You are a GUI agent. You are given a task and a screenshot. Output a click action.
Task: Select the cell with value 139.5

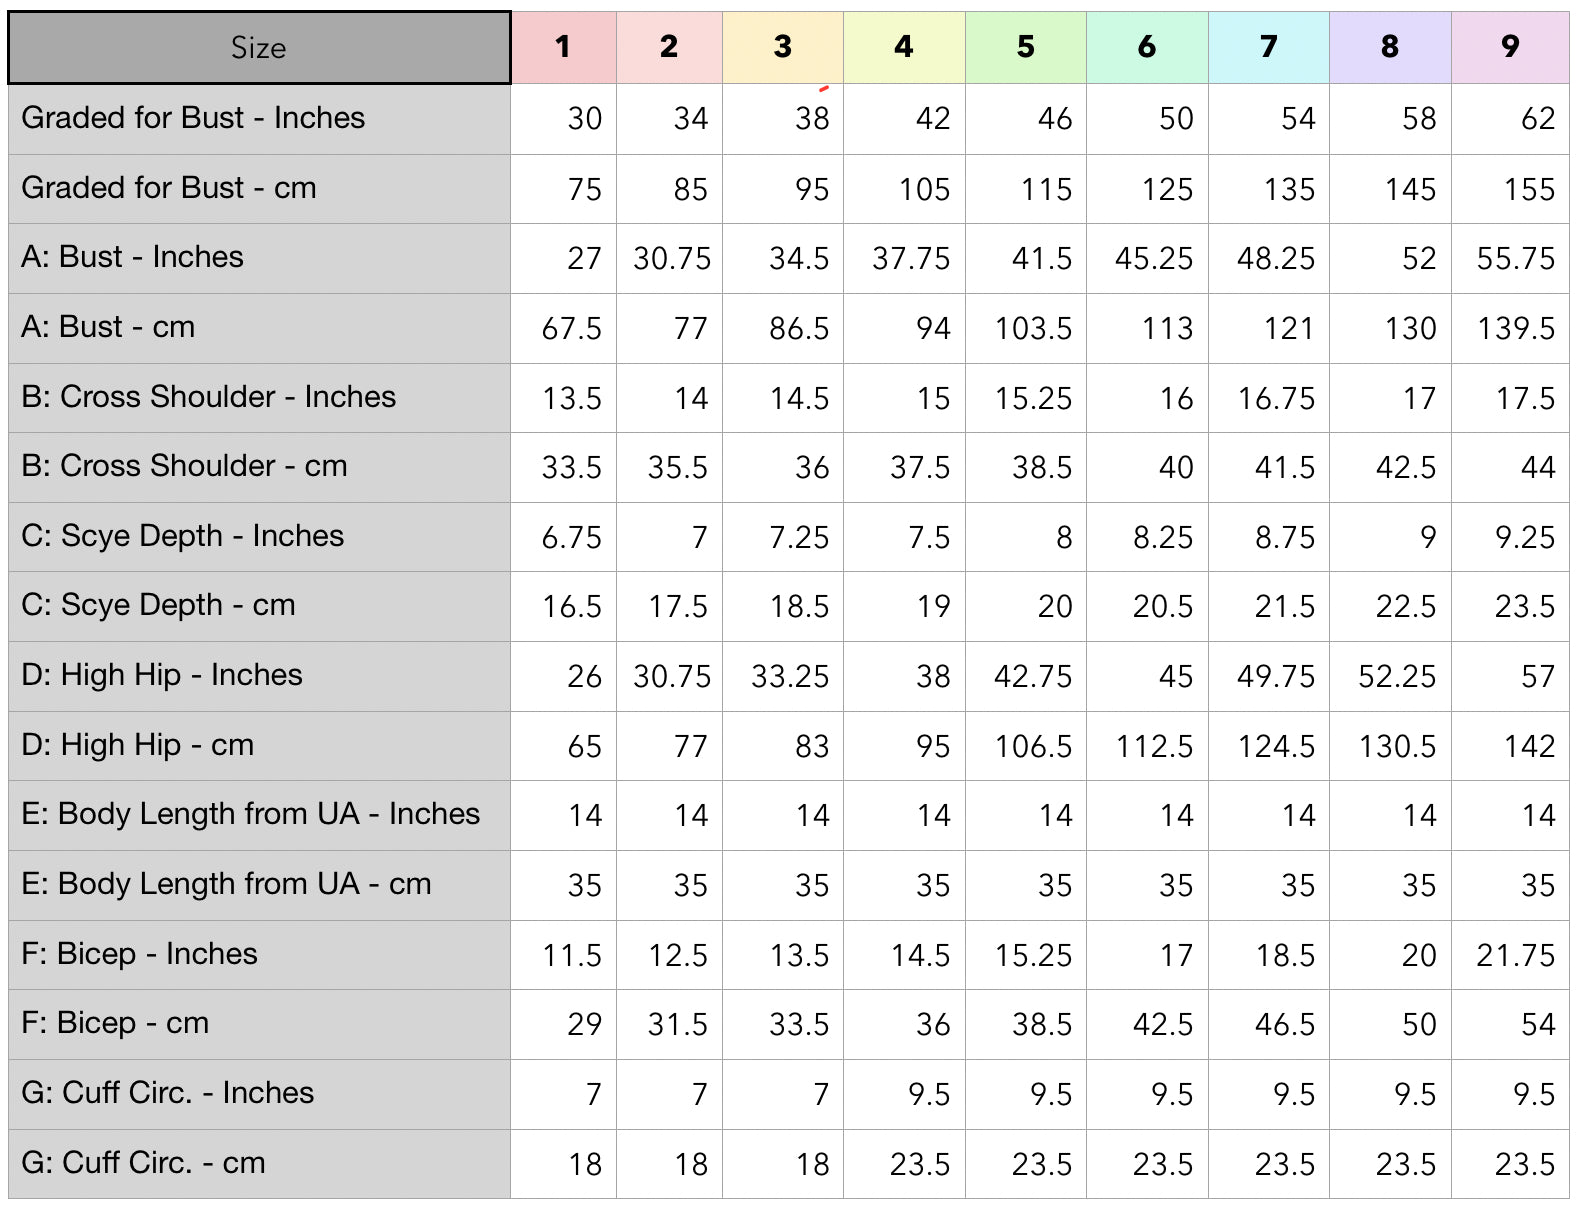point(1516,329)
